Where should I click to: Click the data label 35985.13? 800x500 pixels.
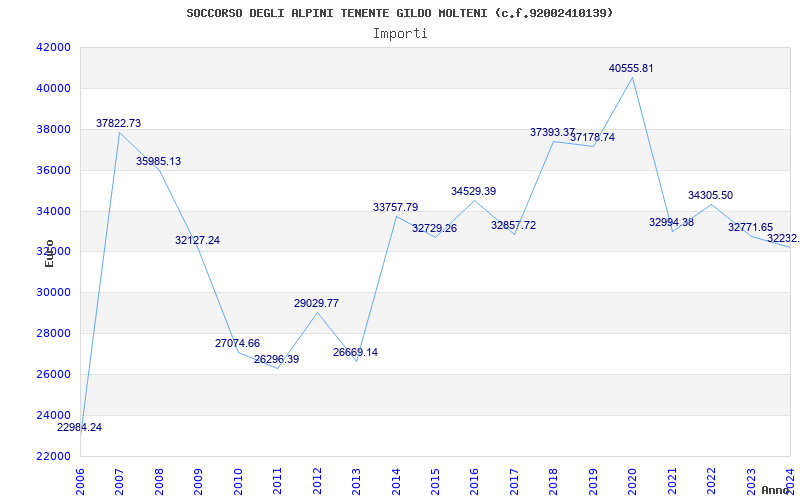click(158, 161)
